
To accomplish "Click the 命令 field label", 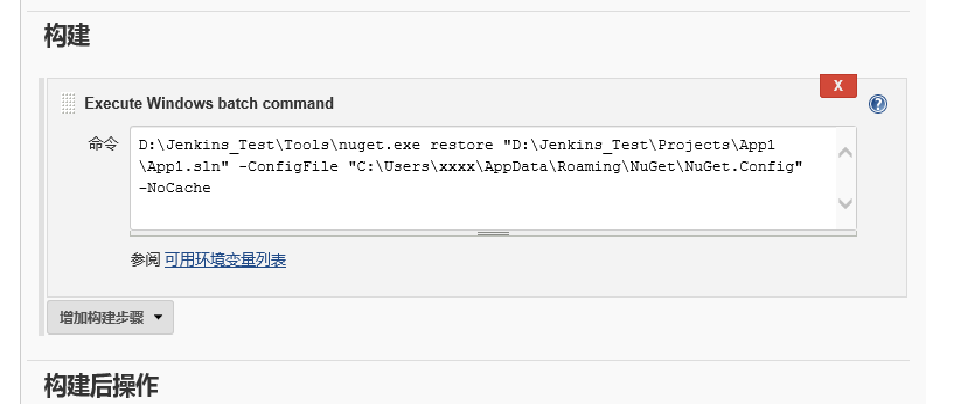I will [x=103, y=144].
